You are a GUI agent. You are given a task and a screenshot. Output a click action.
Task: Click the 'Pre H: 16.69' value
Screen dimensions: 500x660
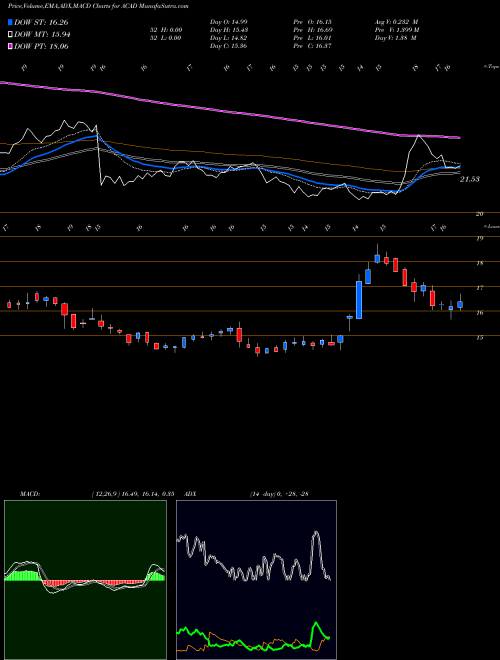(x=313, y=30)
